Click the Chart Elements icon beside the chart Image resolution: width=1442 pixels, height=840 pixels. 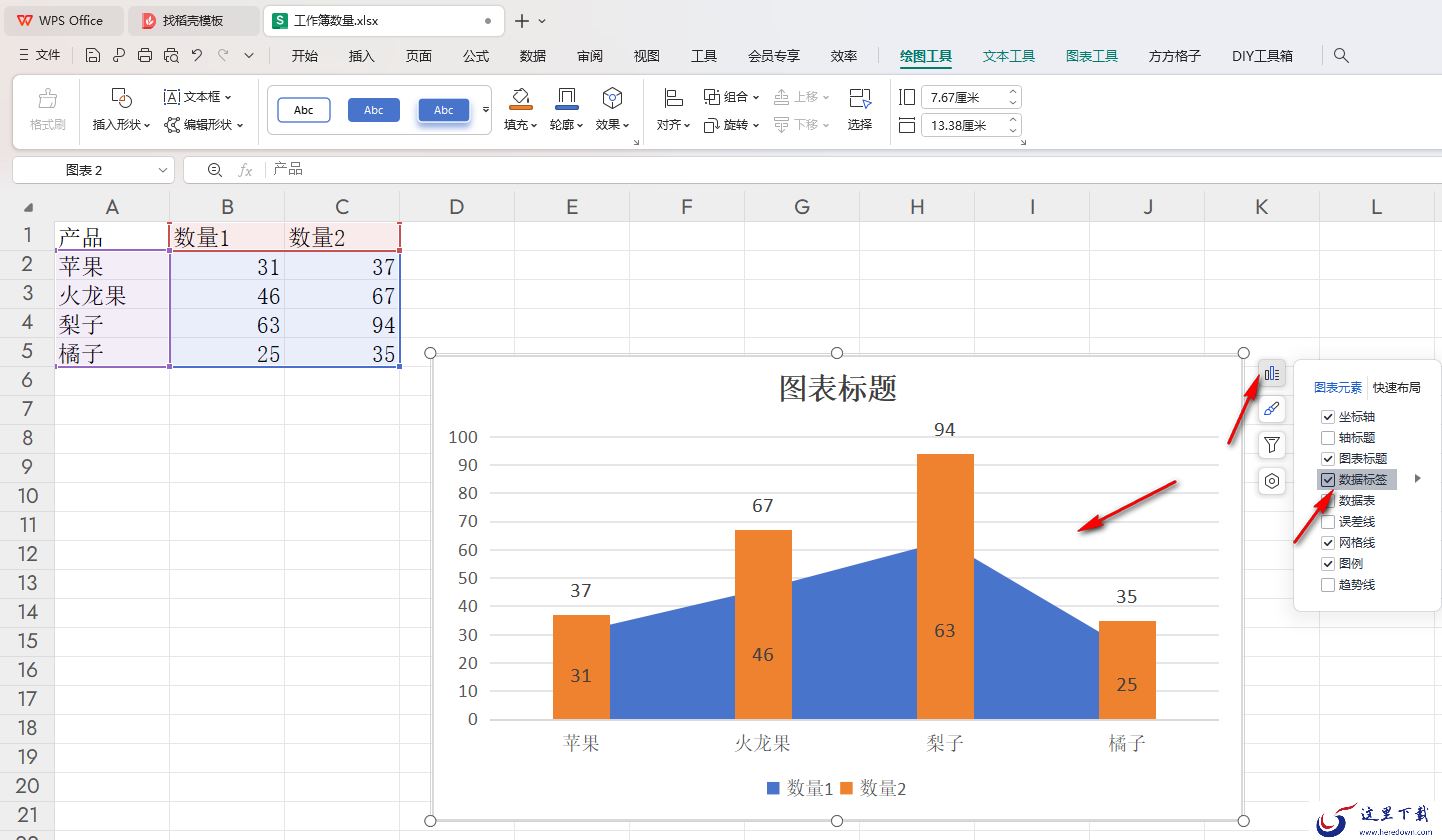click(x=1271, y=373)
